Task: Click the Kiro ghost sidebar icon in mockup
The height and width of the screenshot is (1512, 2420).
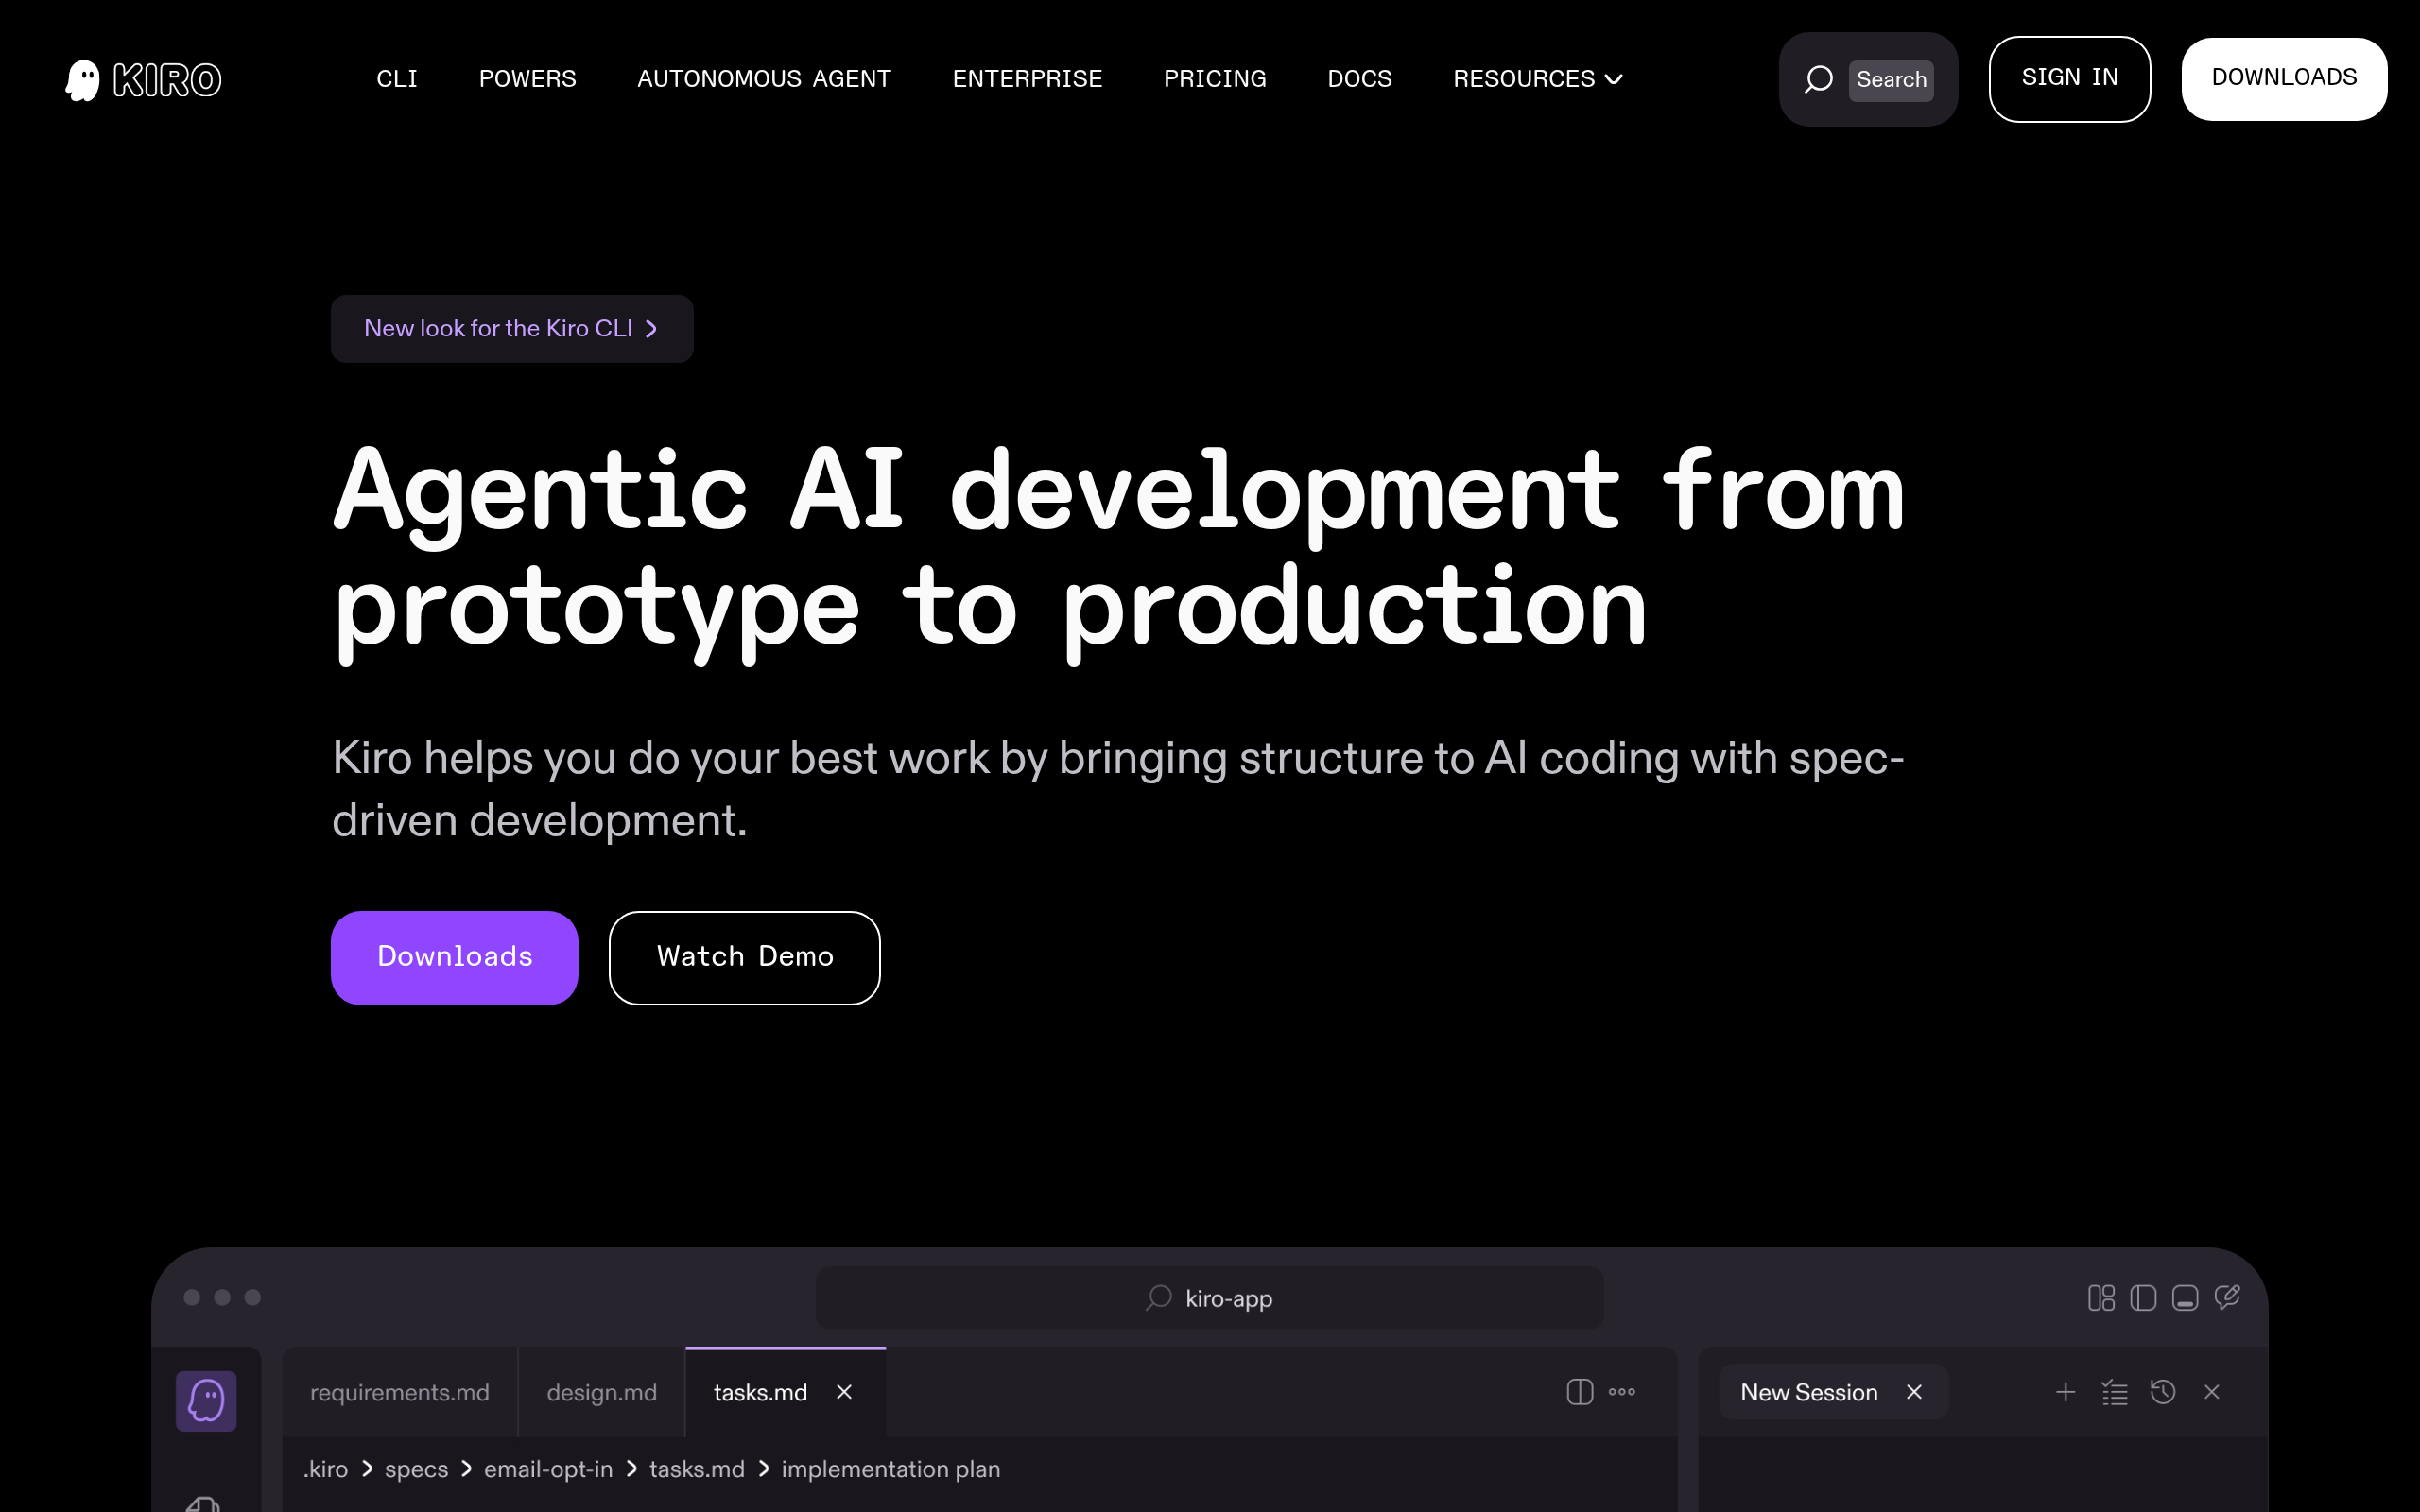Action: pyautogui.click(x=206, y=1400)
